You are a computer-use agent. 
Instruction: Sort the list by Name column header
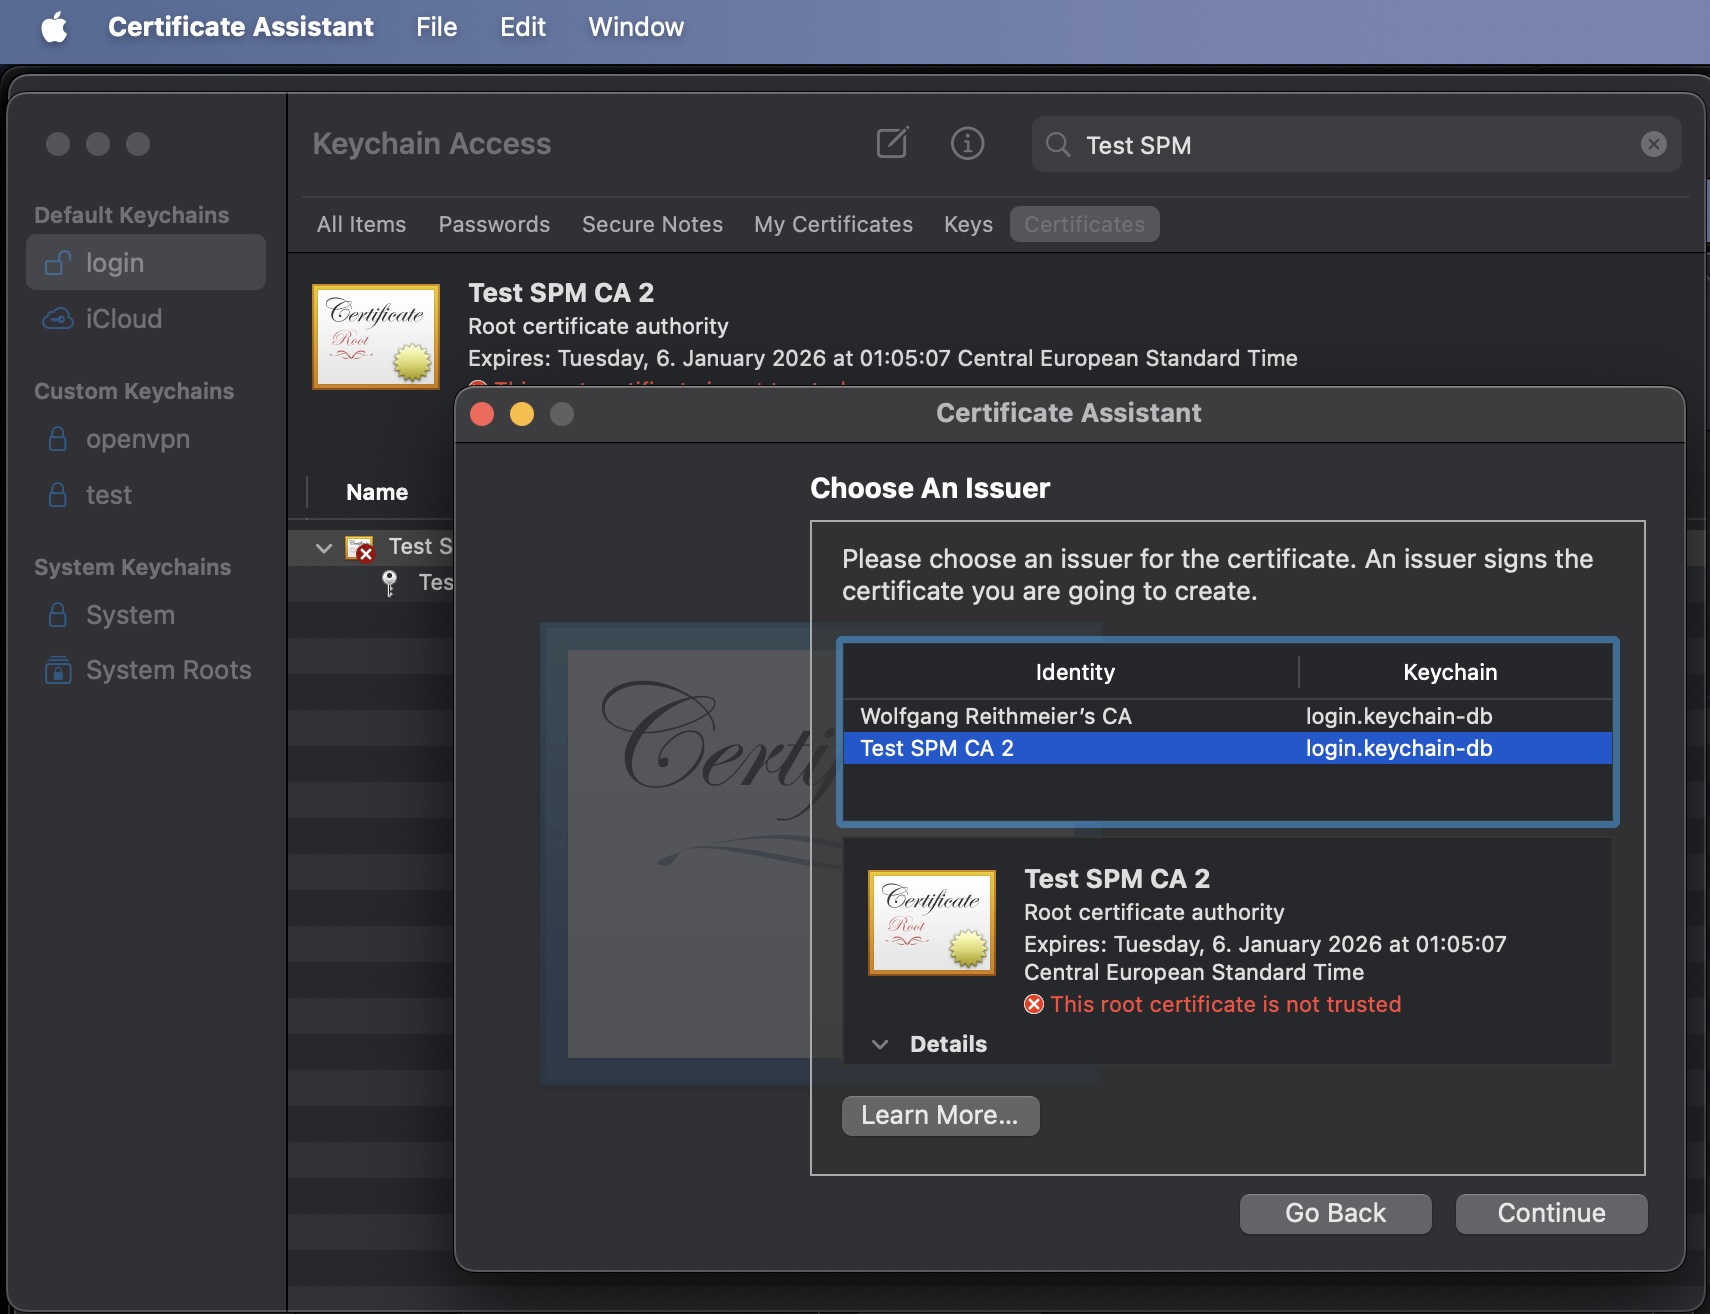[x=377, y=492]
